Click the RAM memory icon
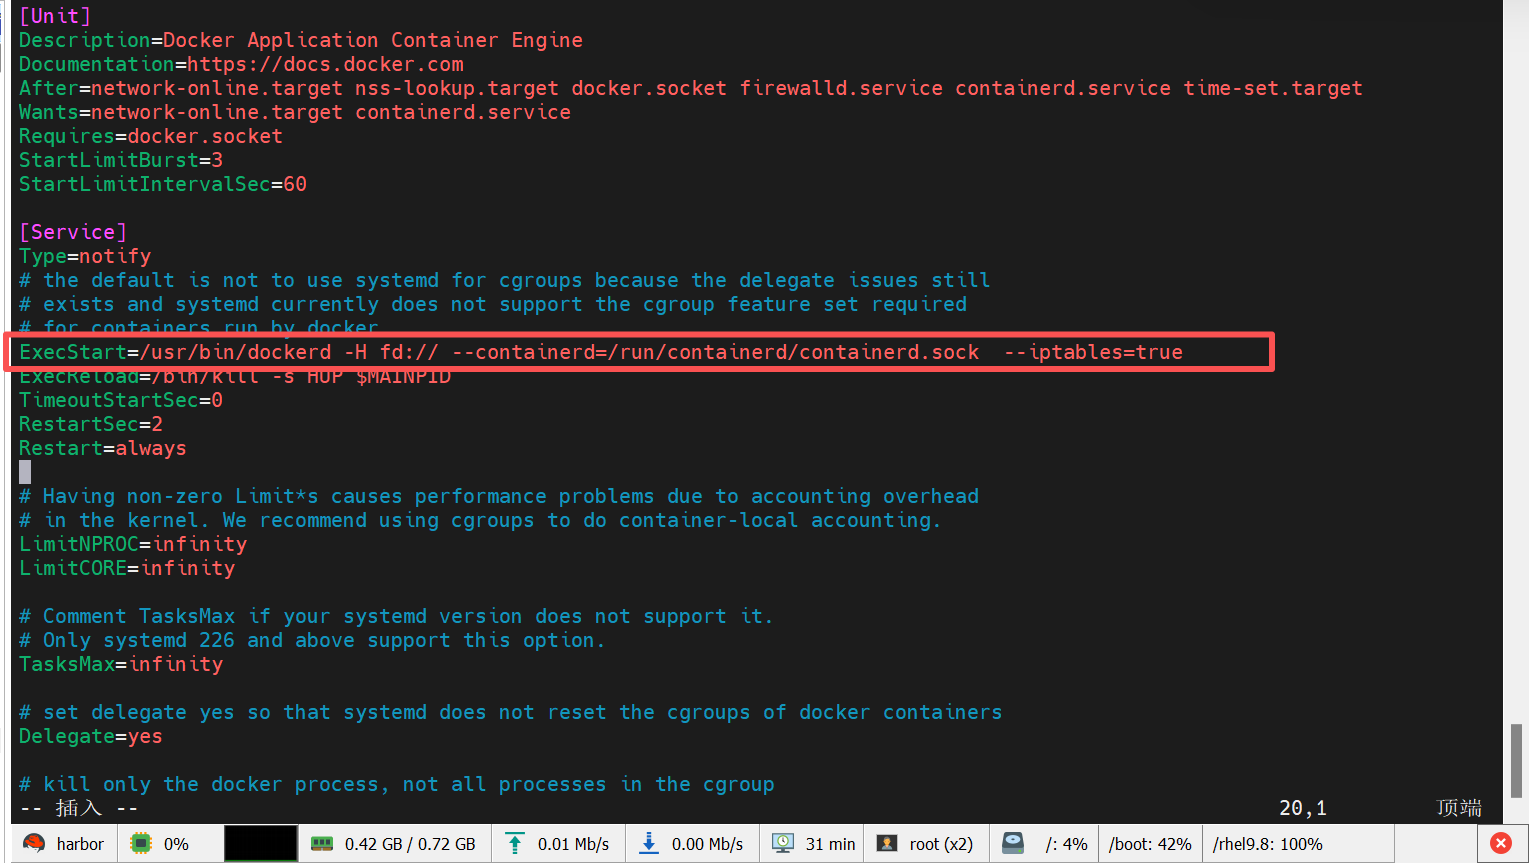 click(321, 844)
